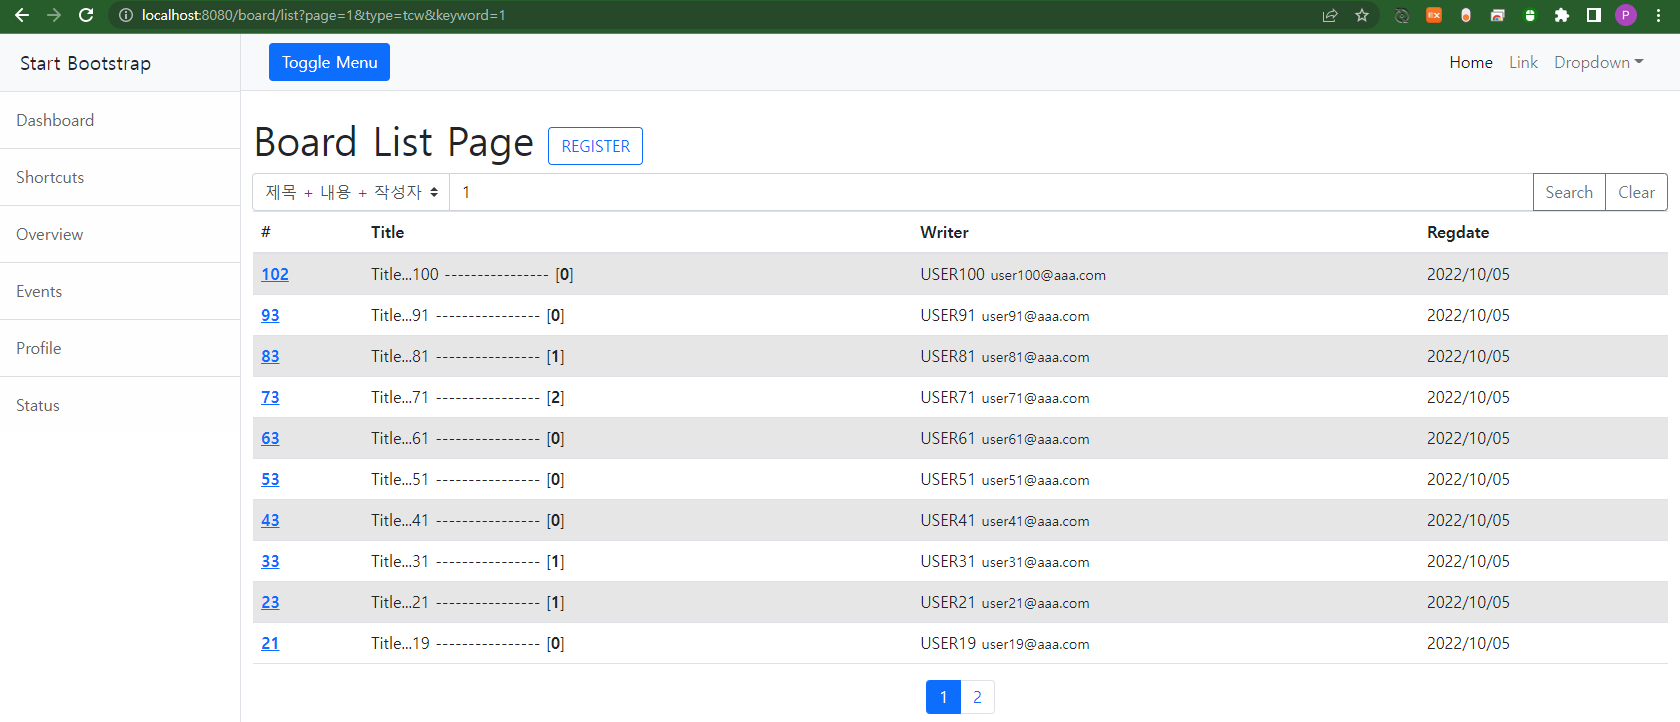Open board post number 23
Image resolution: width=1680 pixels, height=722 pixels.
point(270,602)
